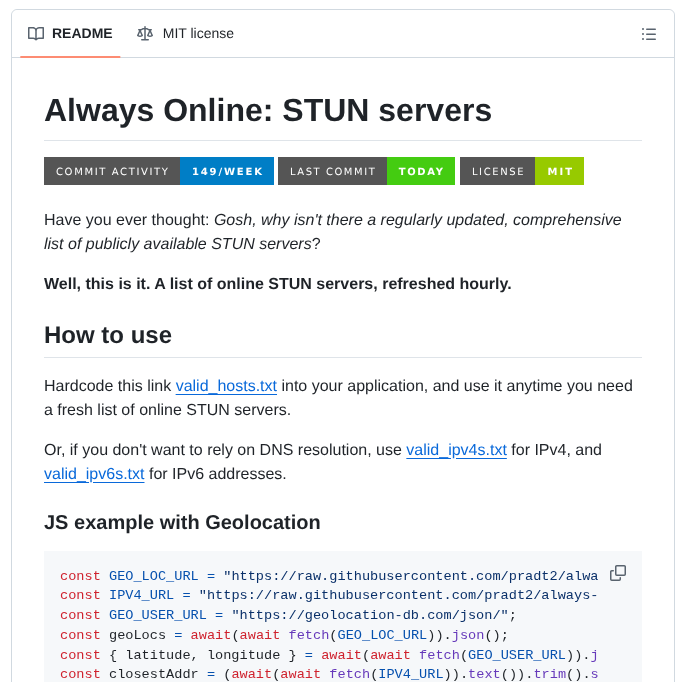
Task: Click the book icon beside README
Action: pos(36,34)
